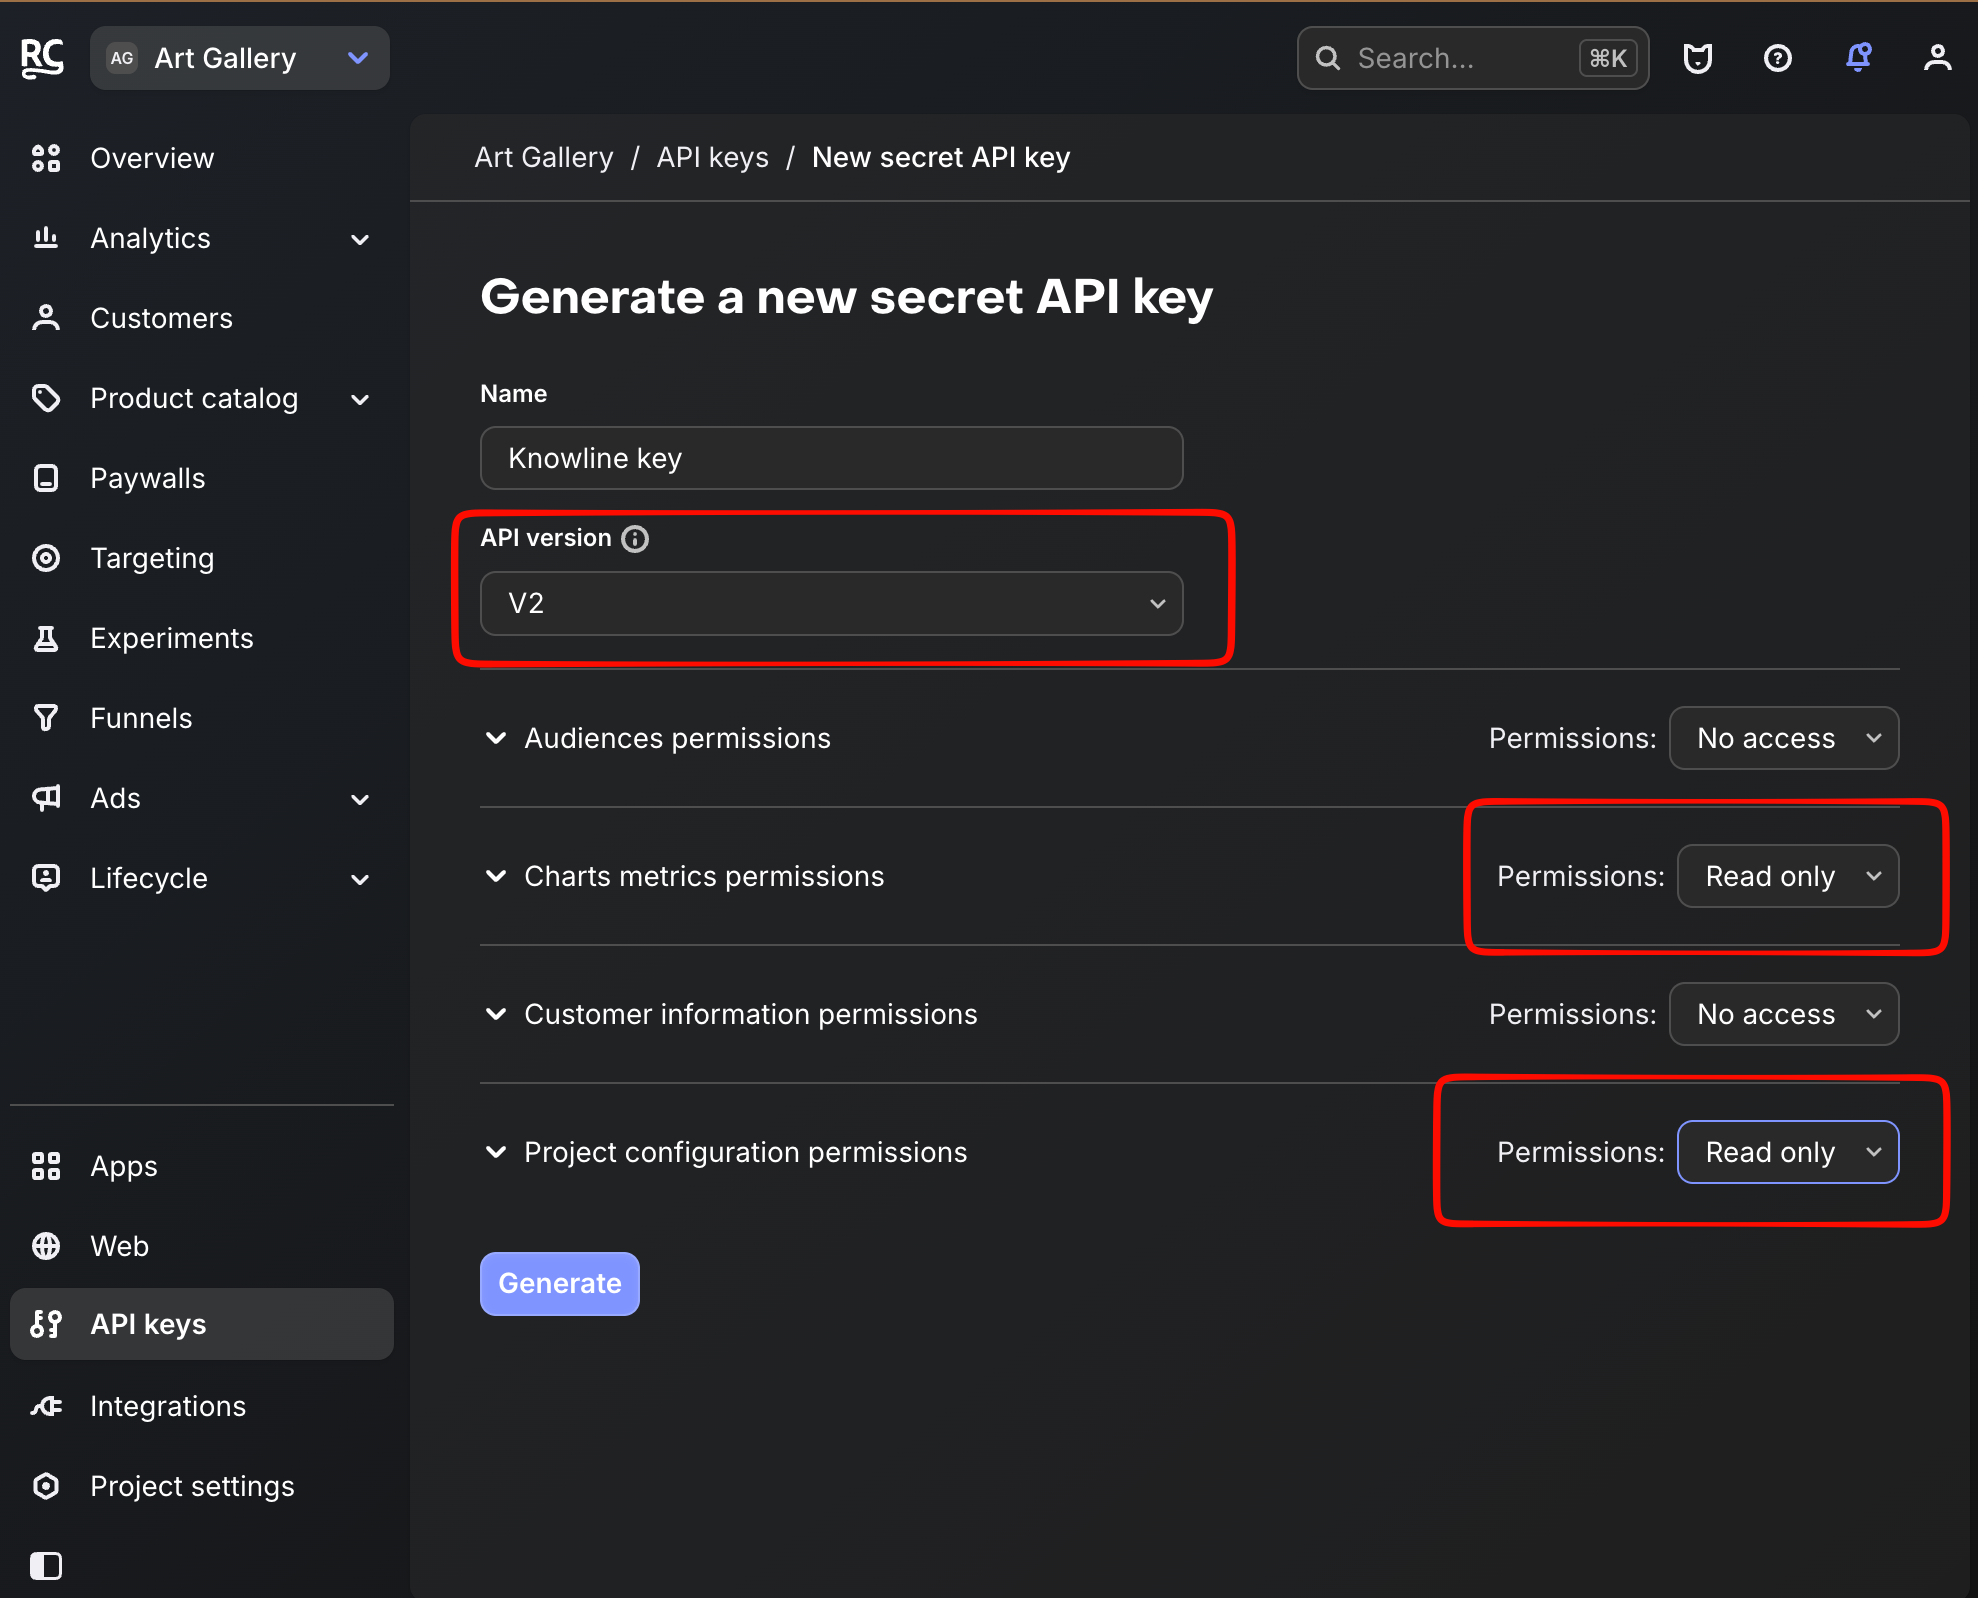This screenshot has height=1598, width=1978.
Task: Expand the Audiences permissions section
Action: click(x=496, y=738)
